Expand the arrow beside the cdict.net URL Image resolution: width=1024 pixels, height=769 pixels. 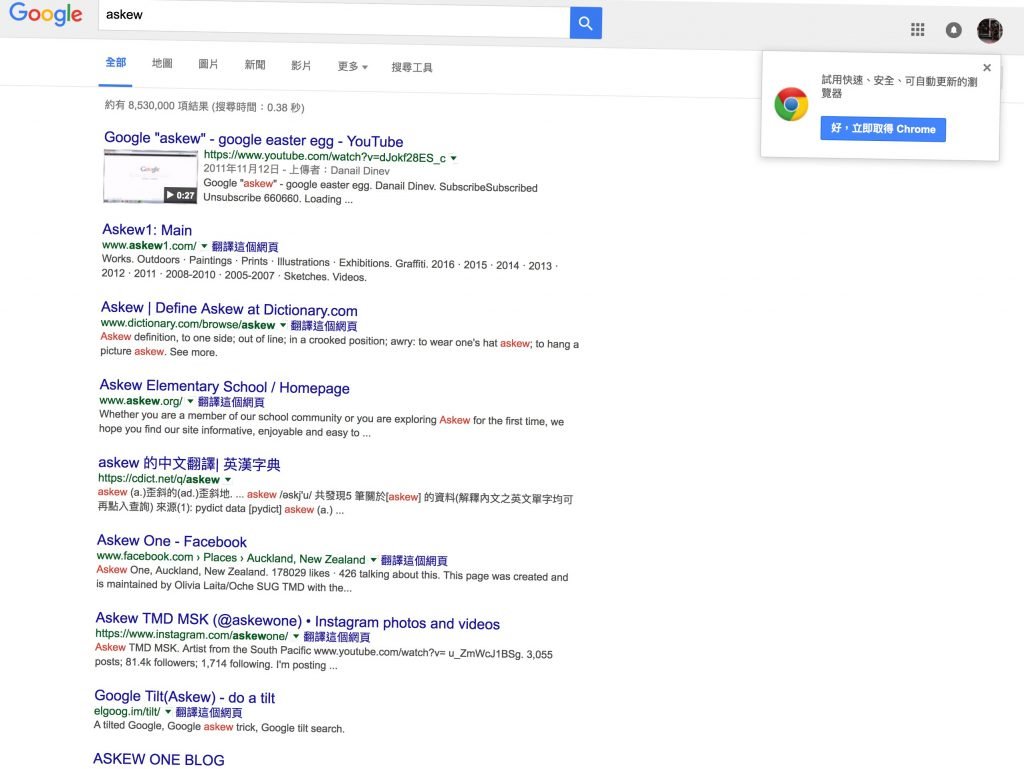(228, 479)
